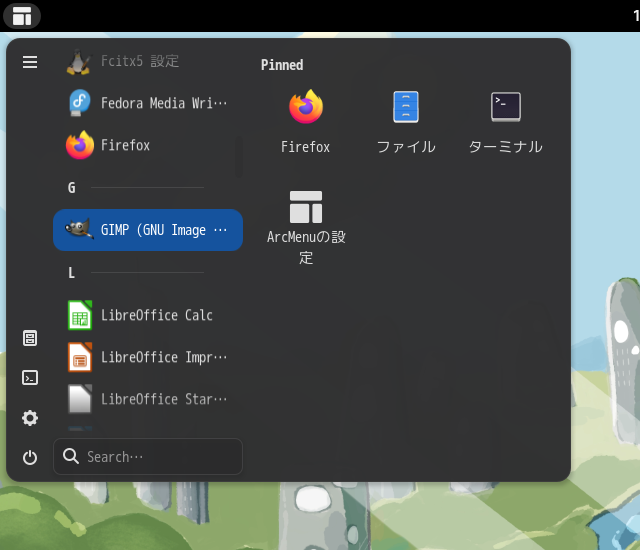Screen dimensions: 640x550
Task: Open pinned ターミナル app
Action: pyautogui.click(x=506, y=122)
